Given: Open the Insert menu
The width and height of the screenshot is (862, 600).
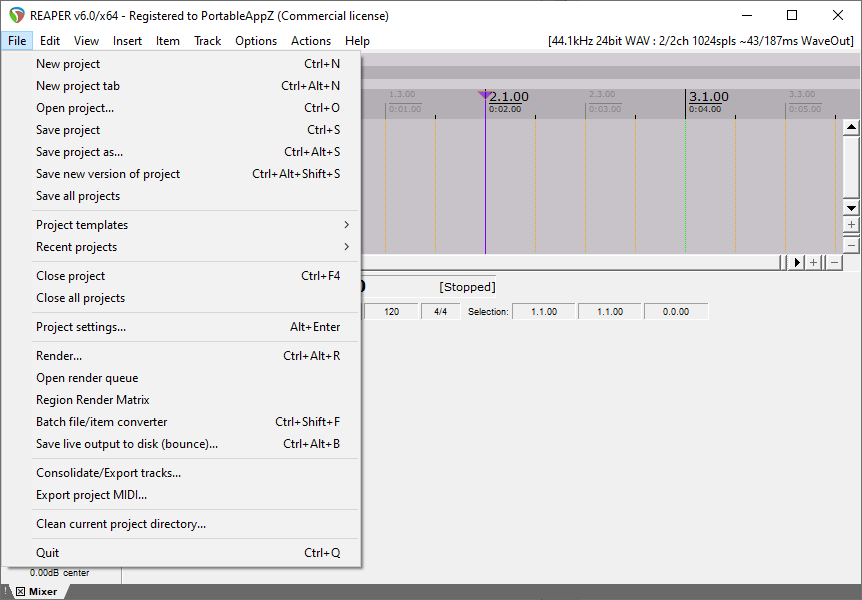Looking at the screenshot, I should click(127, 41).
